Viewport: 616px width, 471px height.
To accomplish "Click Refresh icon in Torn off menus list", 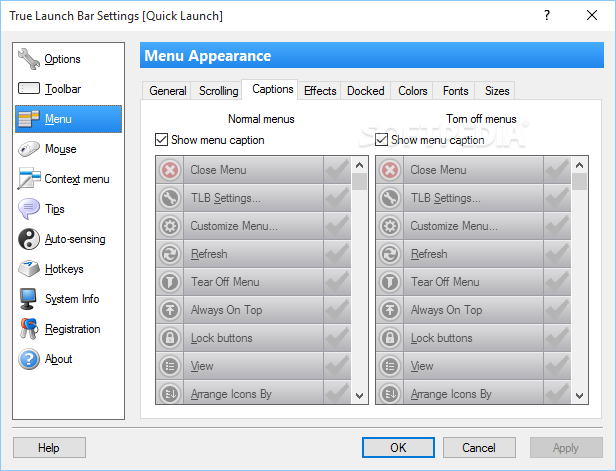I will [390, 254].
